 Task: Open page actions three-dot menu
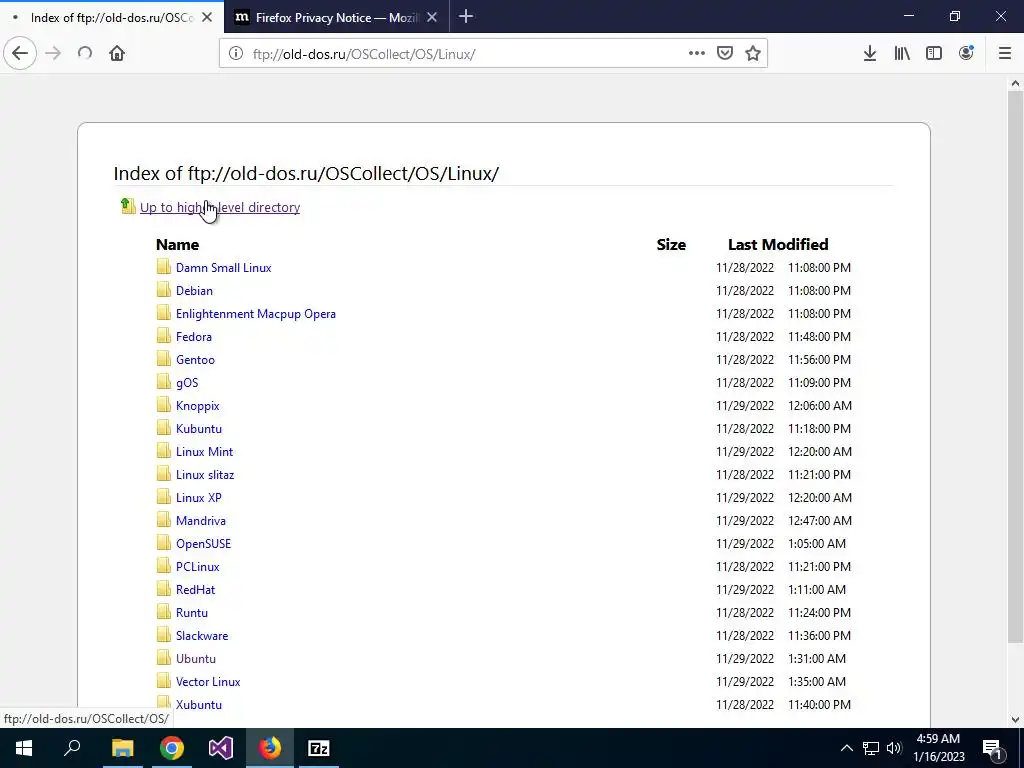point(697,53)
